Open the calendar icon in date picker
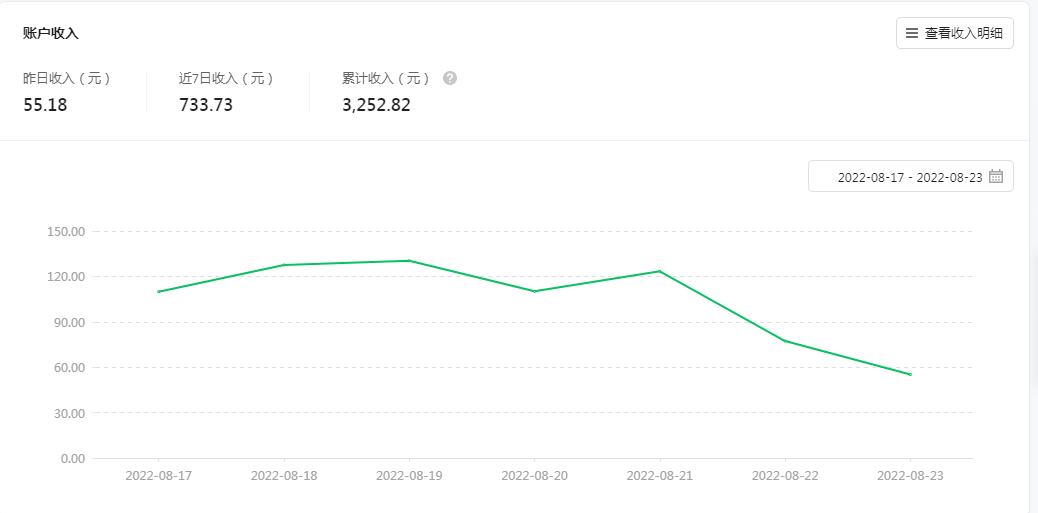Screen dimensions: 1038x513 point(996,177)
